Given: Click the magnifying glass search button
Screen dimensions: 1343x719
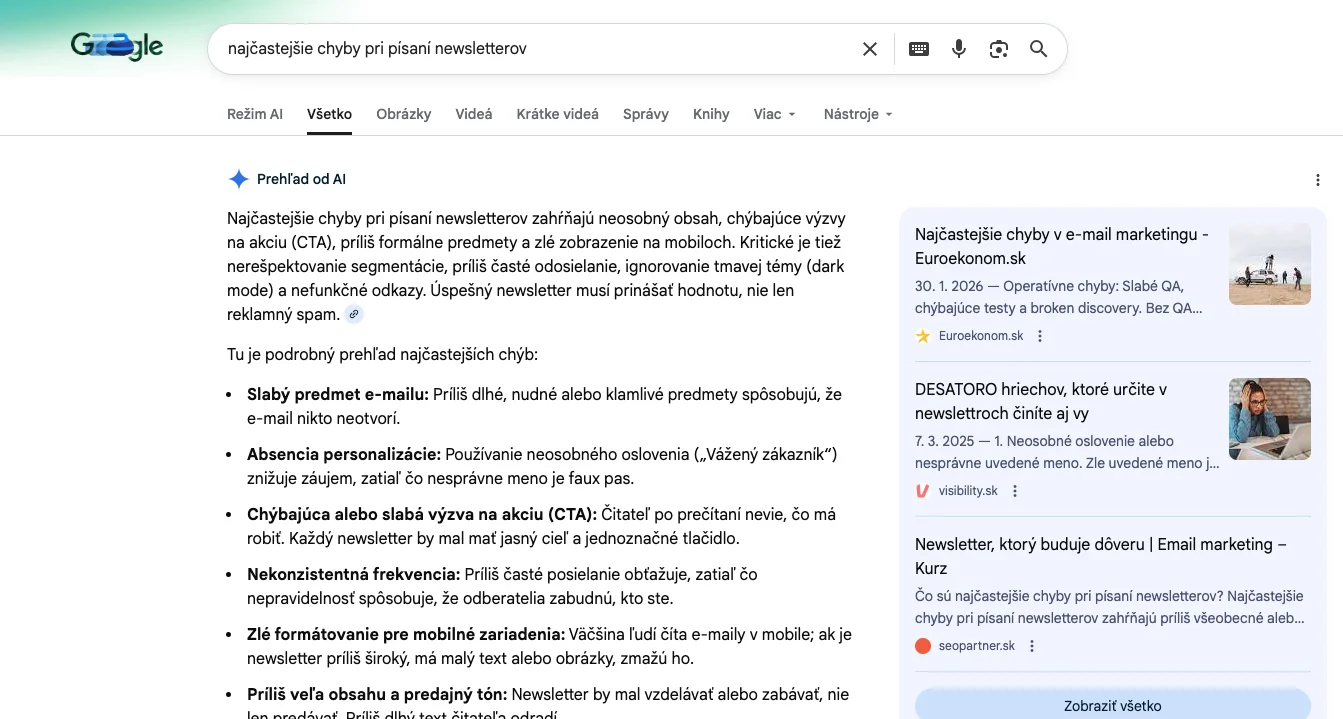Looking at the screenshot, I should [1038, 49].
